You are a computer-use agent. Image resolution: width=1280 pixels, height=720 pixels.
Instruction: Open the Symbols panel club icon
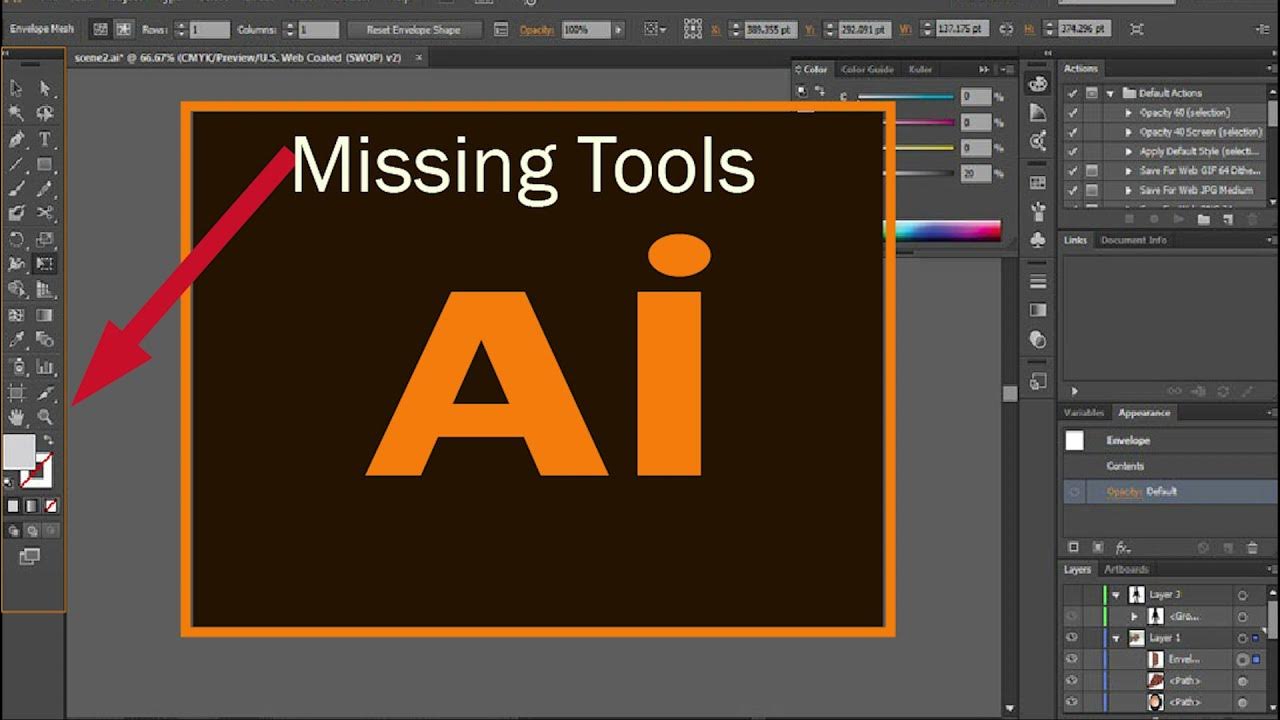pyautogui.click(x=1038, y=240)
